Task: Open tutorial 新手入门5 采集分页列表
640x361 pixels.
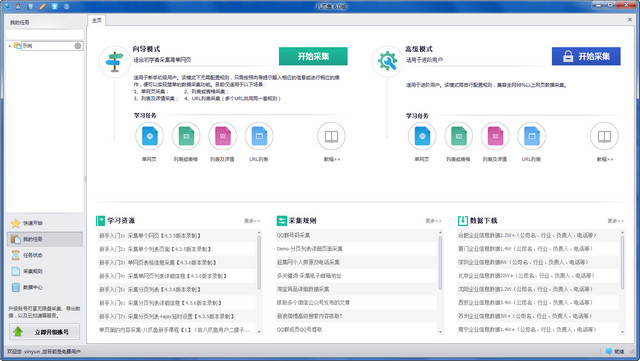Action: pos(150,290)
